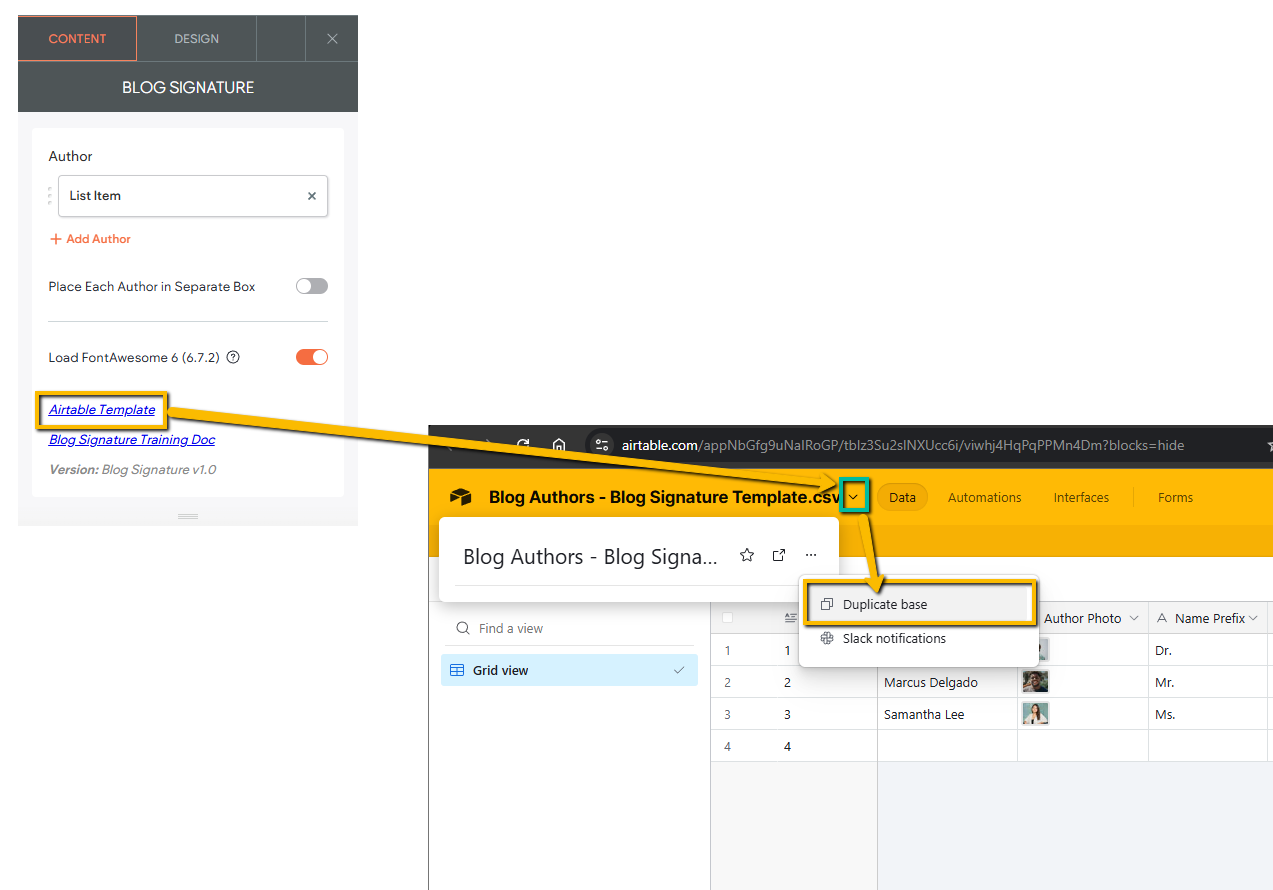
Task: Open the FontAwesome help tooltip icon
Action: [233, 357]
